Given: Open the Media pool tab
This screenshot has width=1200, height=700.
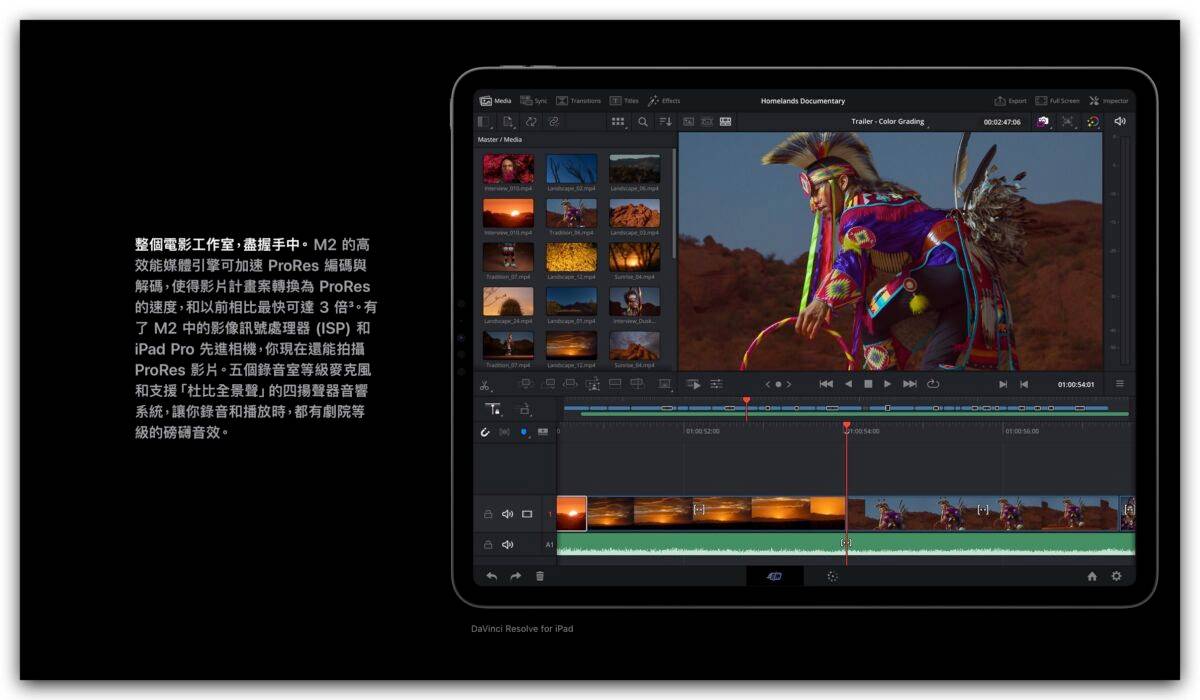Looking at the screenshot, I should click(496, 101).
